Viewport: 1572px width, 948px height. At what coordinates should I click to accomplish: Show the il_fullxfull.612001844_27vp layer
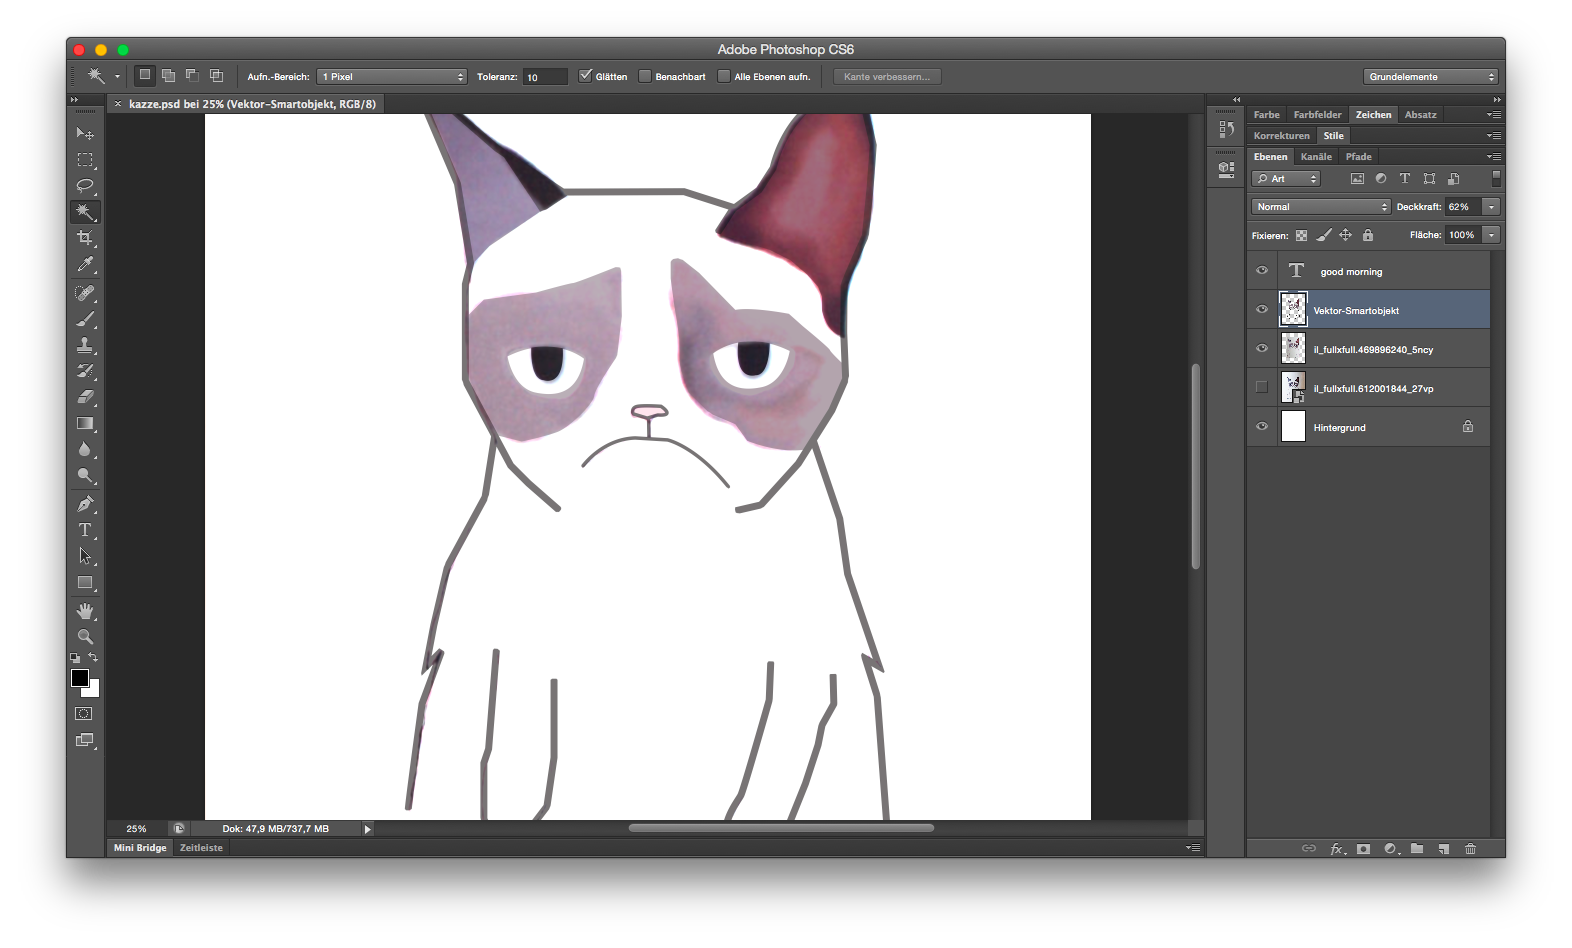click(x=1262, y=388)
